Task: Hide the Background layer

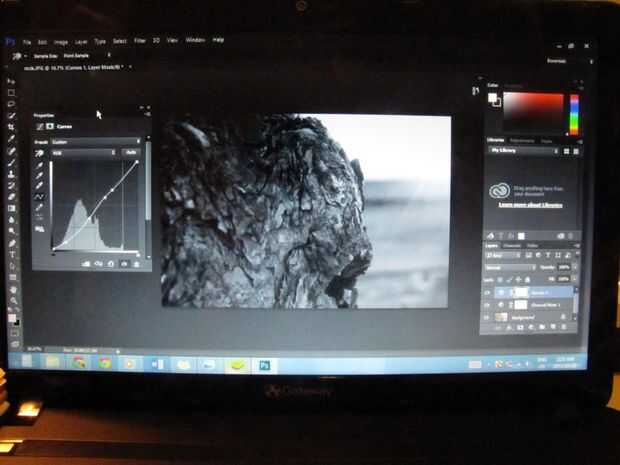Action: coord(487,317)
